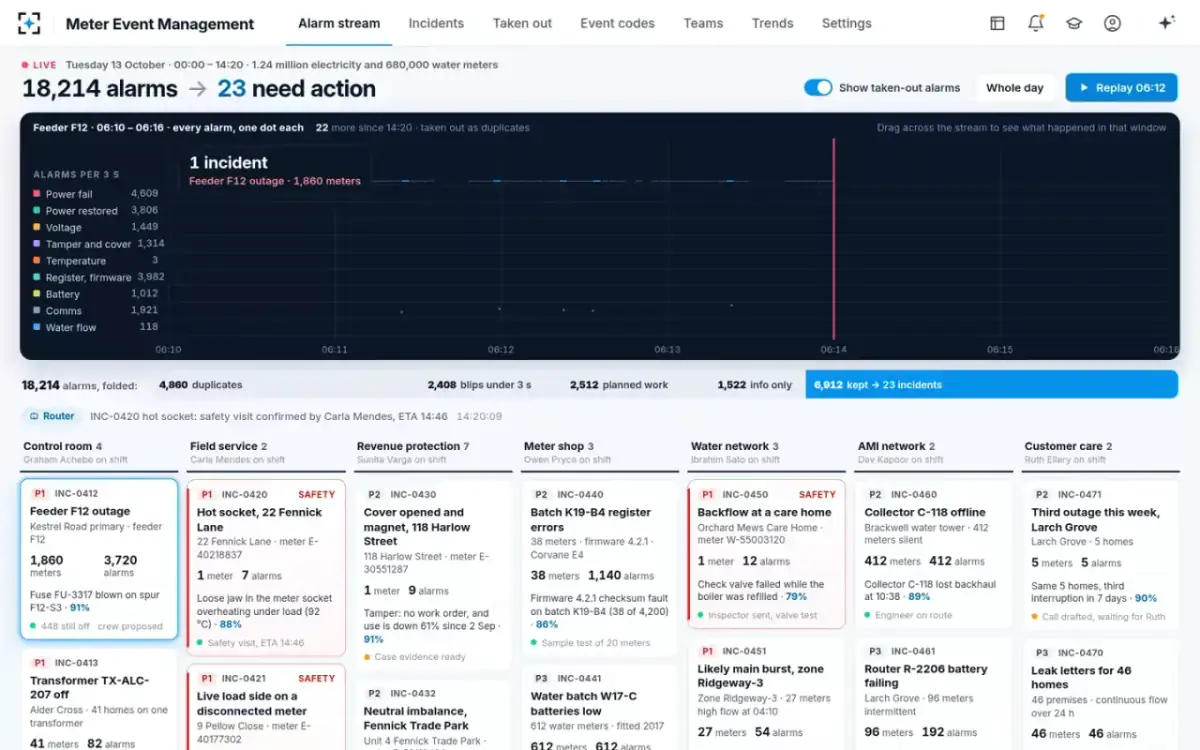Open INC-0413 Transformer TX-ALC-207 off card
The image size is (1200, 750).
(100, 700)
